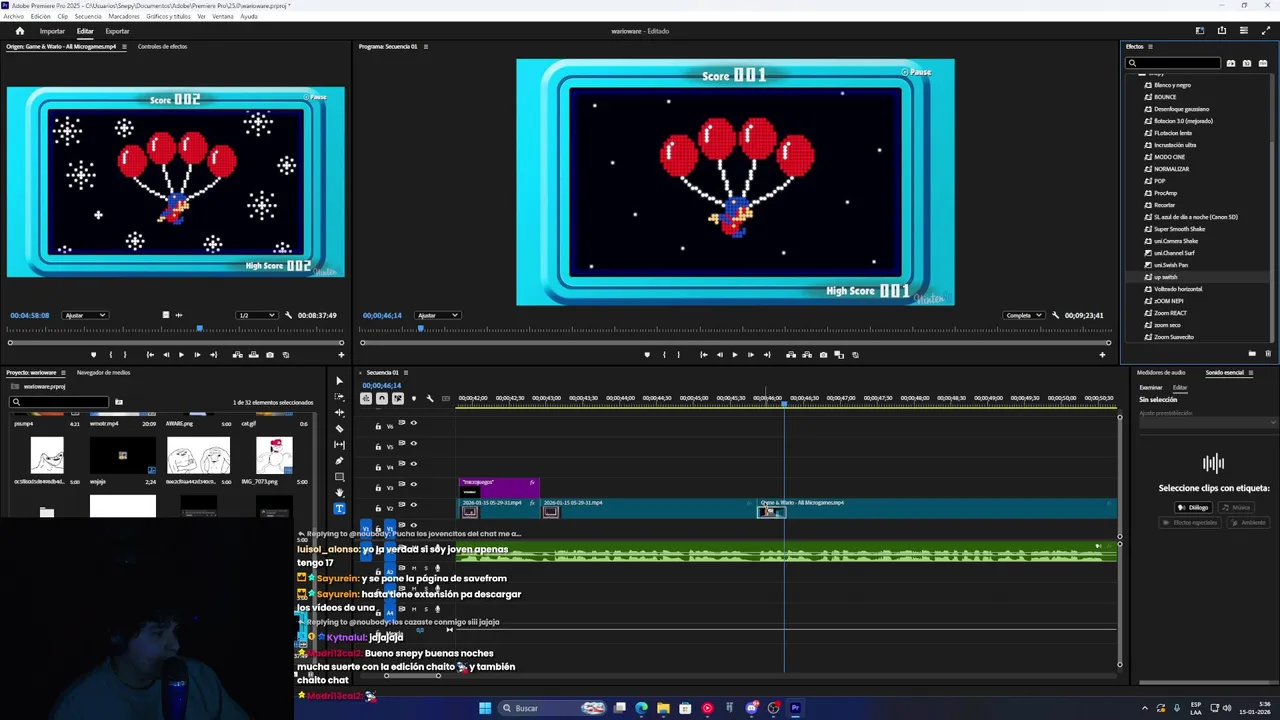Open Program monitor button editor plus

(1102, 355)
